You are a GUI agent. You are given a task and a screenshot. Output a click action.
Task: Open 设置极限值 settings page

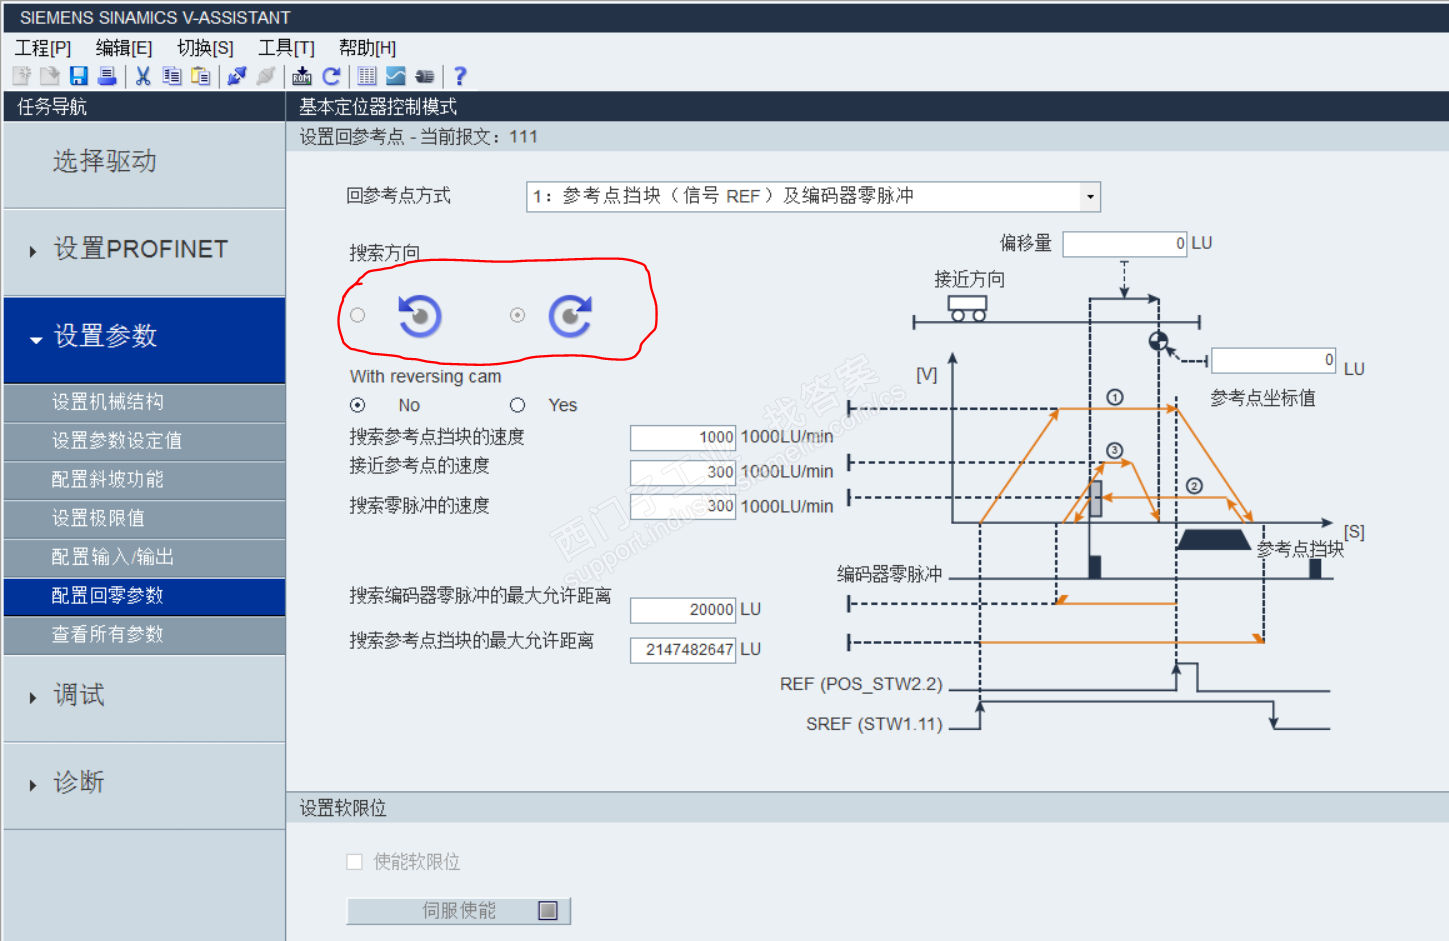(144, 518)
